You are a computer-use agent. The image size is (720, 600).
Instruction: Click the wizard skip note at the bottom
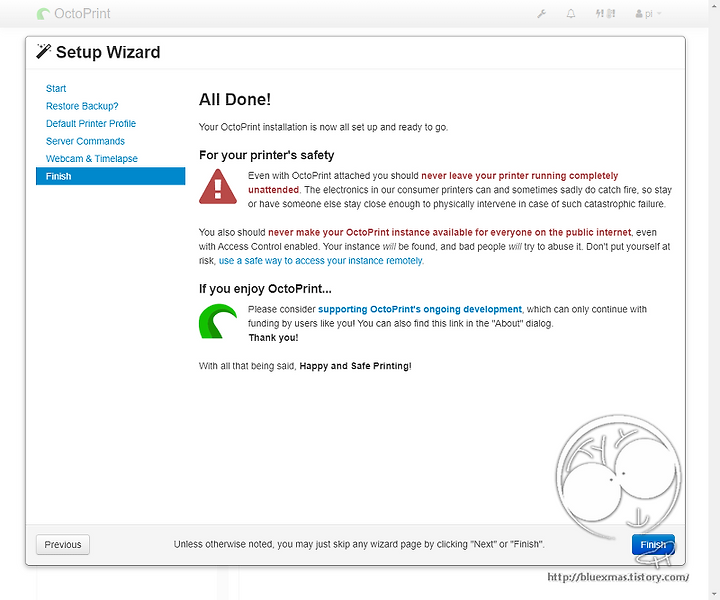click(x=359, y=544)
